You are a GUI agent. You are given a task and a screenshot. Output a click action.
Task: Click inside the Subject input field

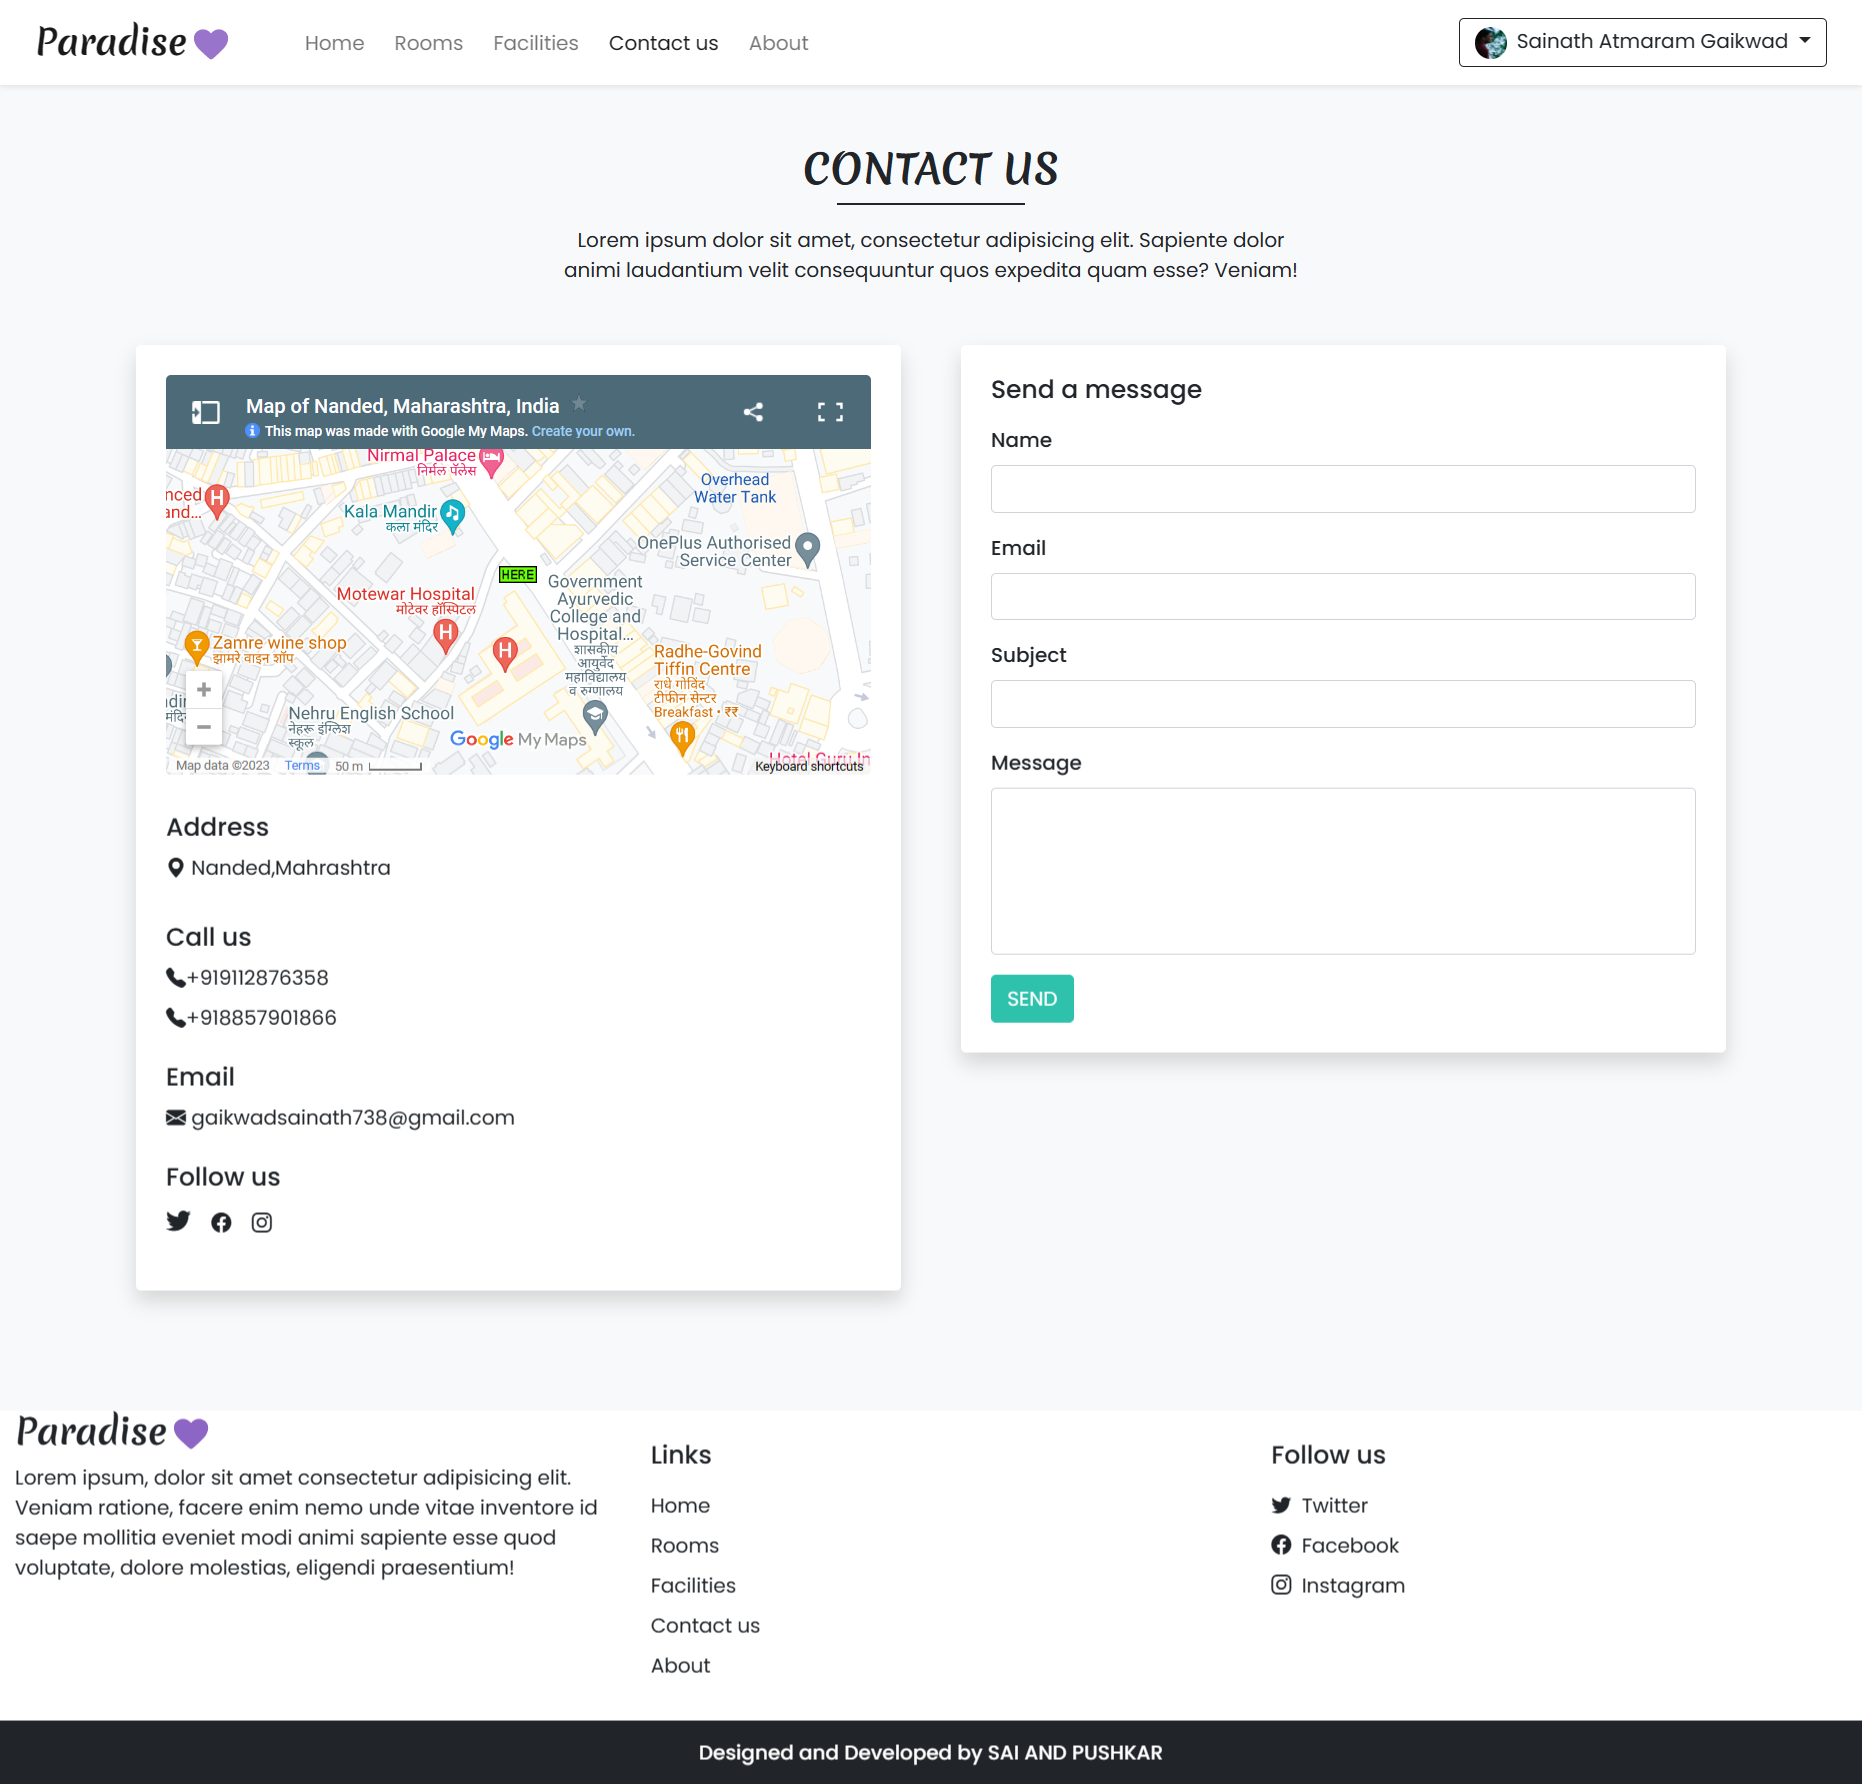point(1342,703)
